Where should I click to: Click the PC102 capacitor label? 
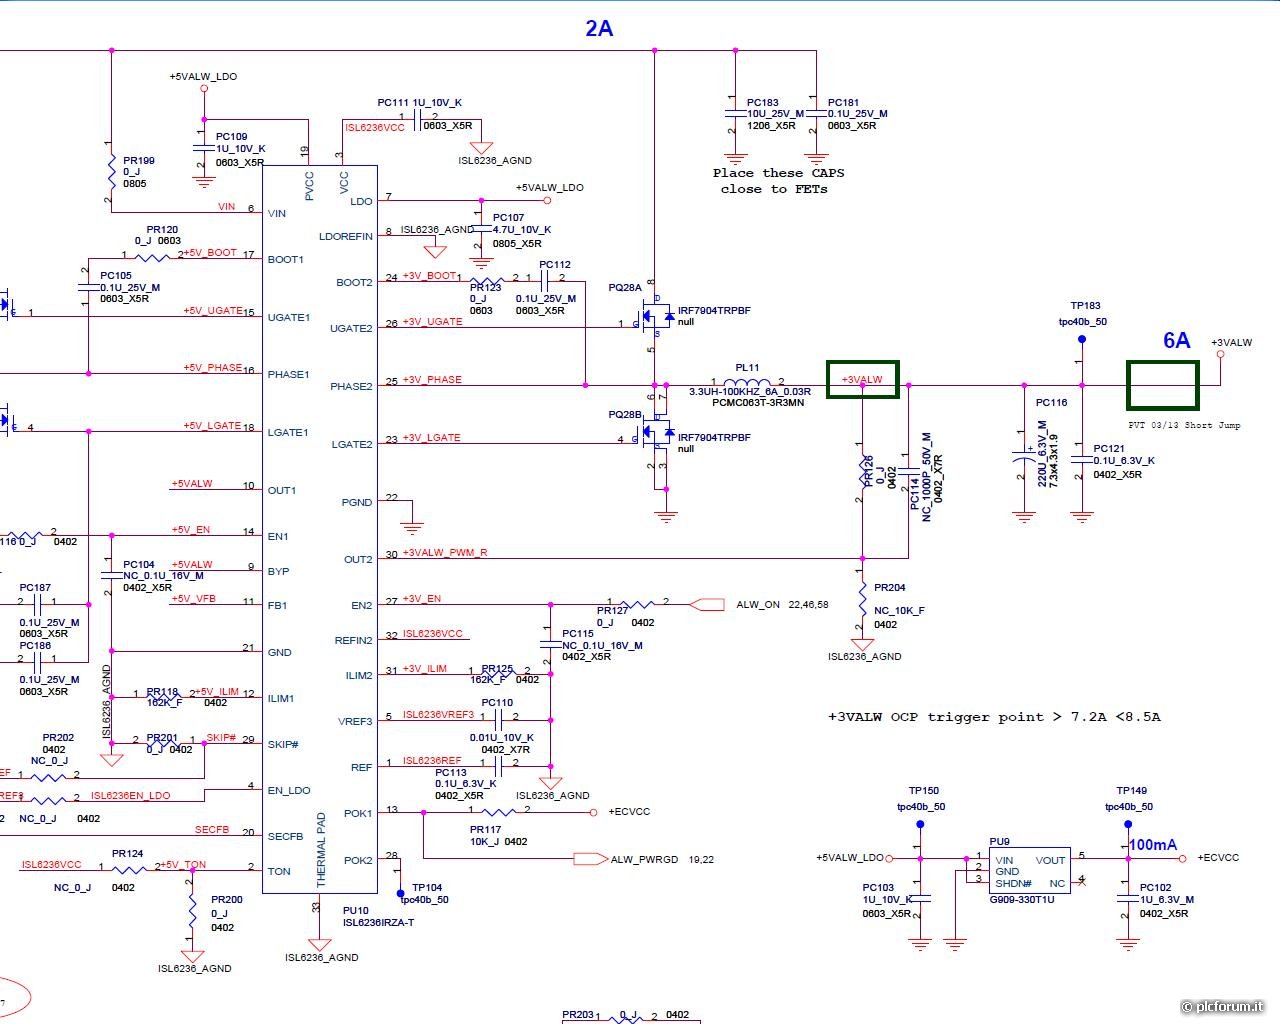pyautogui.click(x=1156, y=888)
